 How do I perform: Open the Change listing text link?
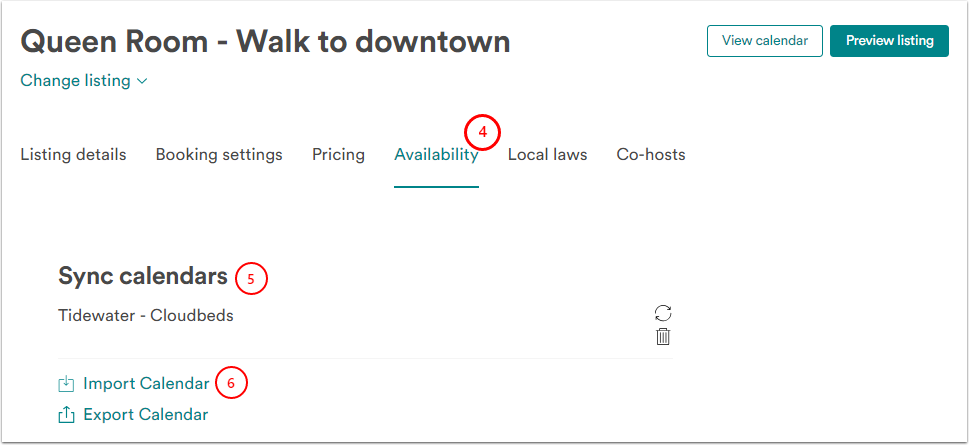(x=75, y=81)
